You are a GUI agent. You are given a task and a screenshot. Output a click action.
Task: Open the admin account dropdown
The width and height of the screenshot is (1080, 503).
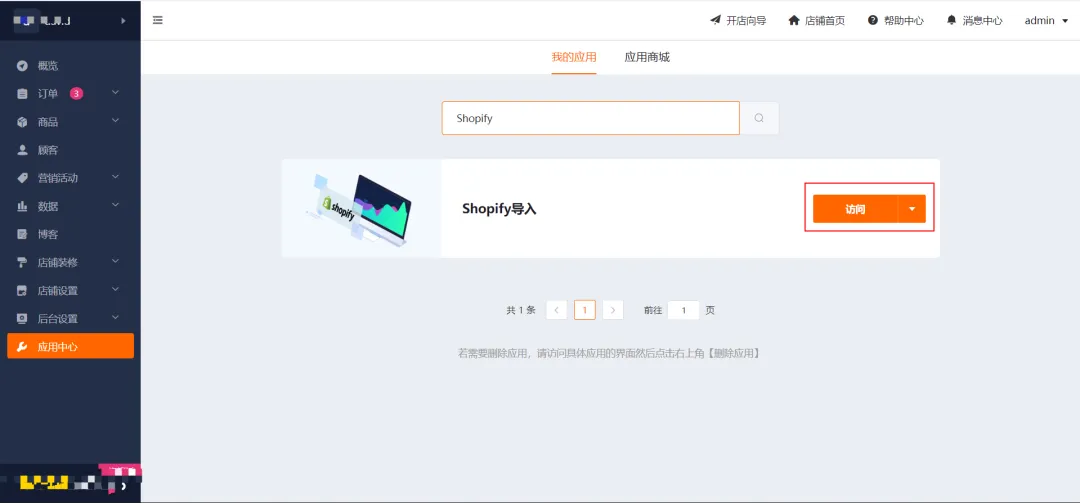point(1046,21)
